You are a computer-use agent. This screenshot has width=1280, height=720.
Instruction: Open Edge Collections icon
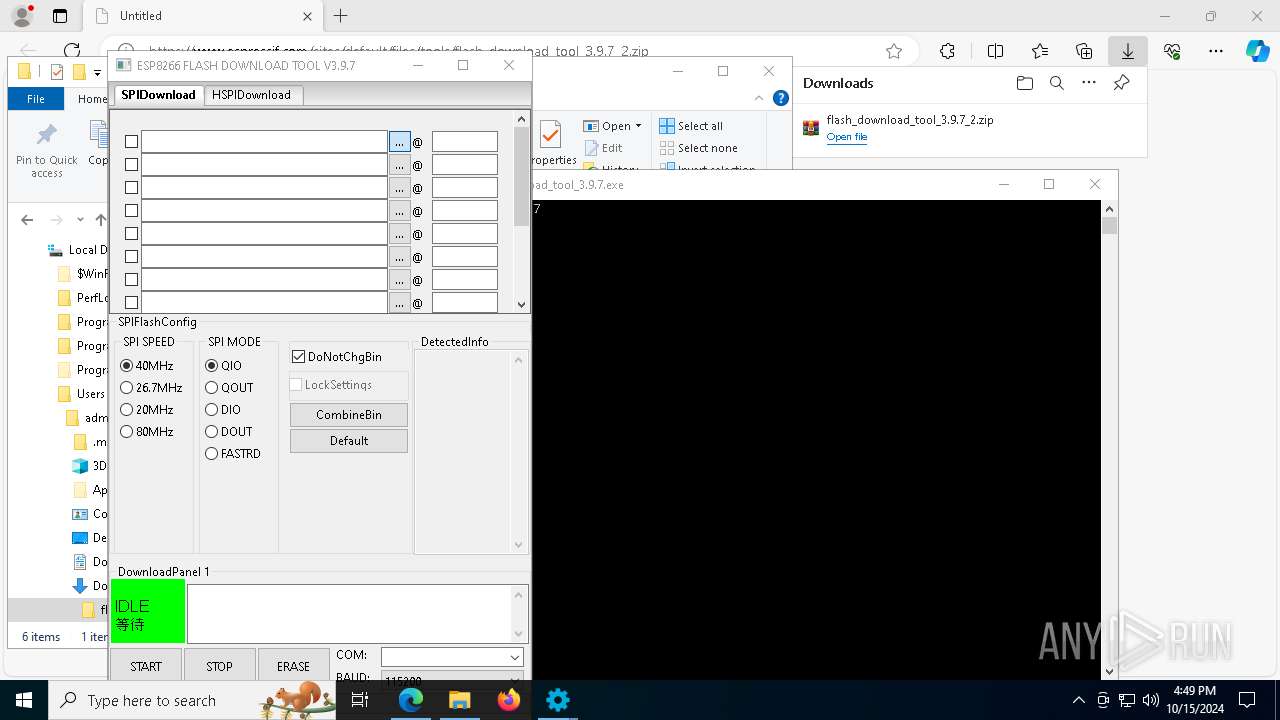pos(1084,51)
